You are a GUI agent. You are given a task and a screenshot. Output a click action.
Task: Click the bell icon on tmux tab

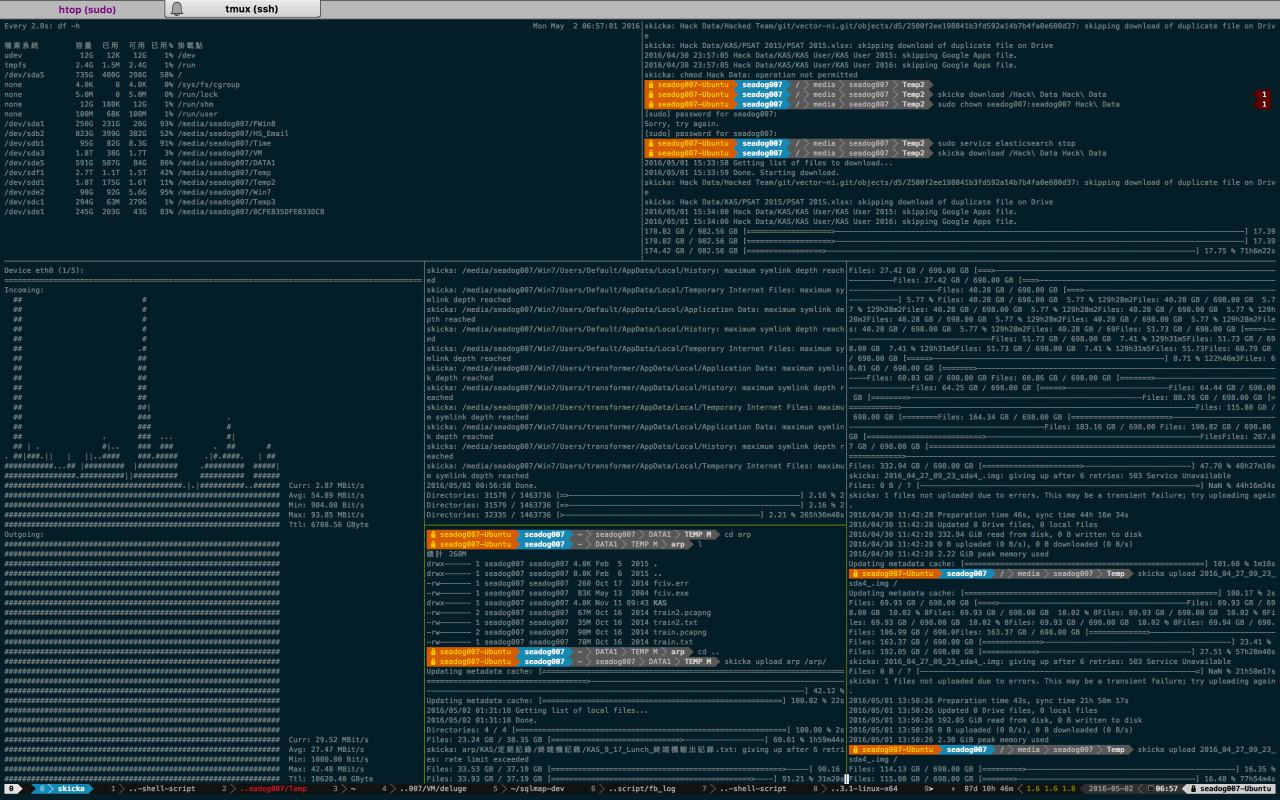[177, 9]
